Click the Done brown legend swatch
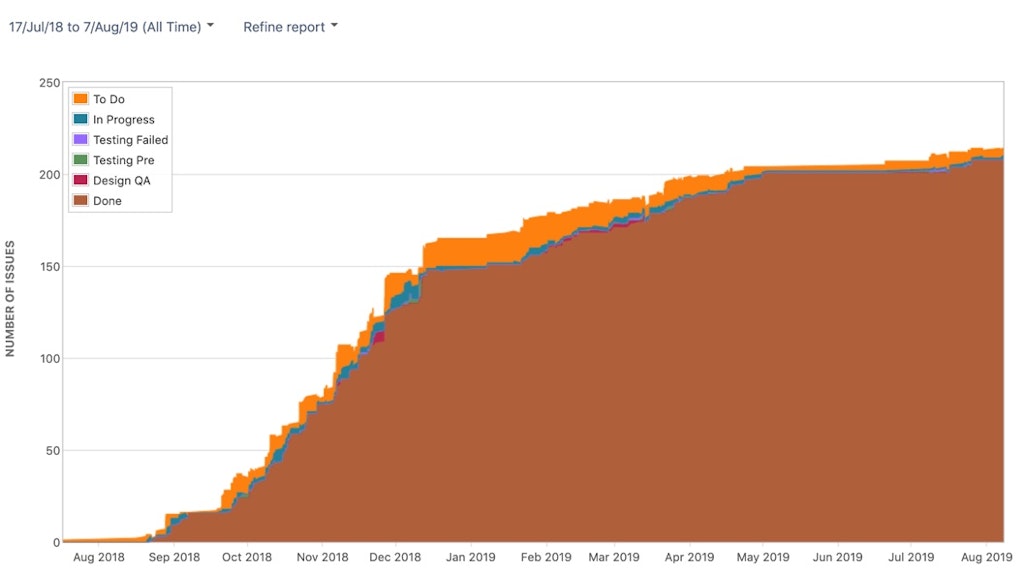This screenshot has width=1024, height=574. coord(80,200)
